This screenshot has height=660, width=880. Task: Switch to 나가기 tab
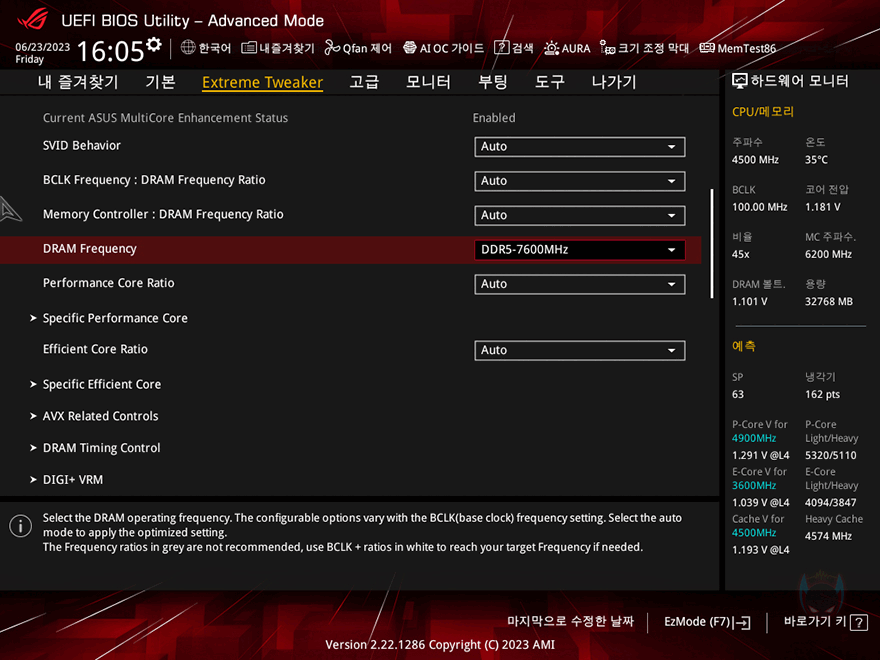point(614,82)
